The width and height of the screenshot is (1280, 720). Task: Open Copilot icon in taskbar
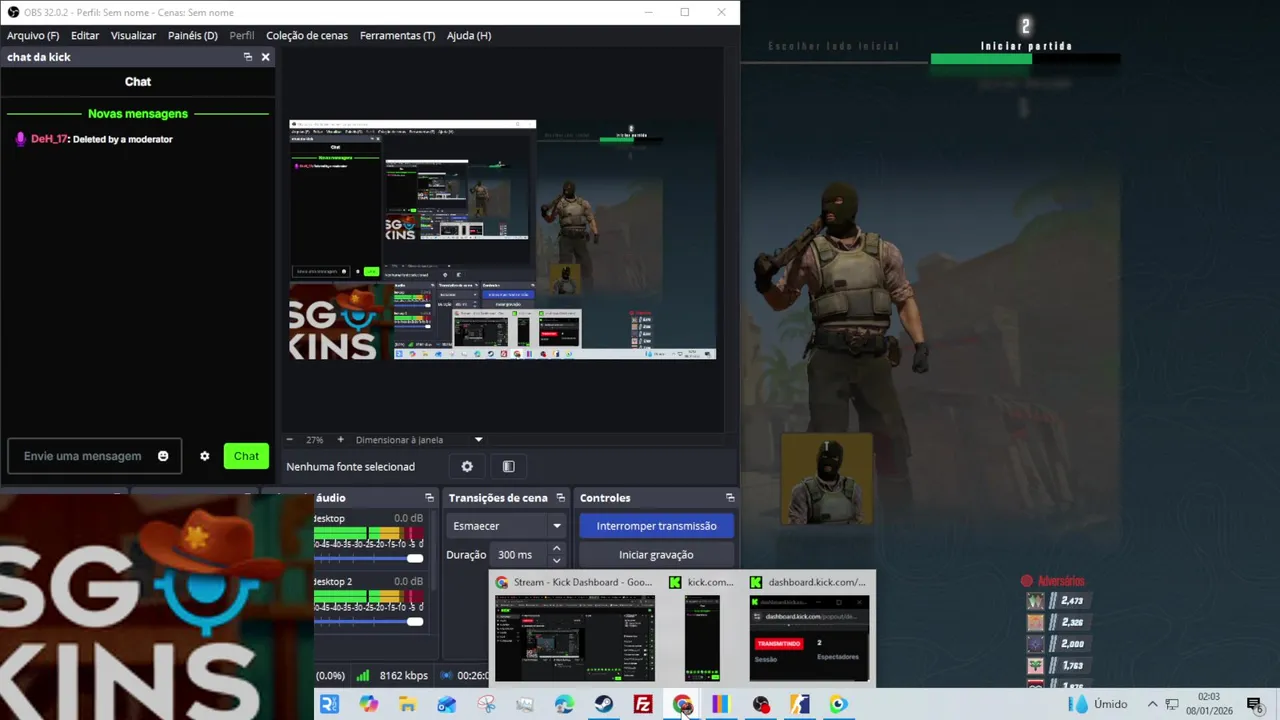click(368, 704)
